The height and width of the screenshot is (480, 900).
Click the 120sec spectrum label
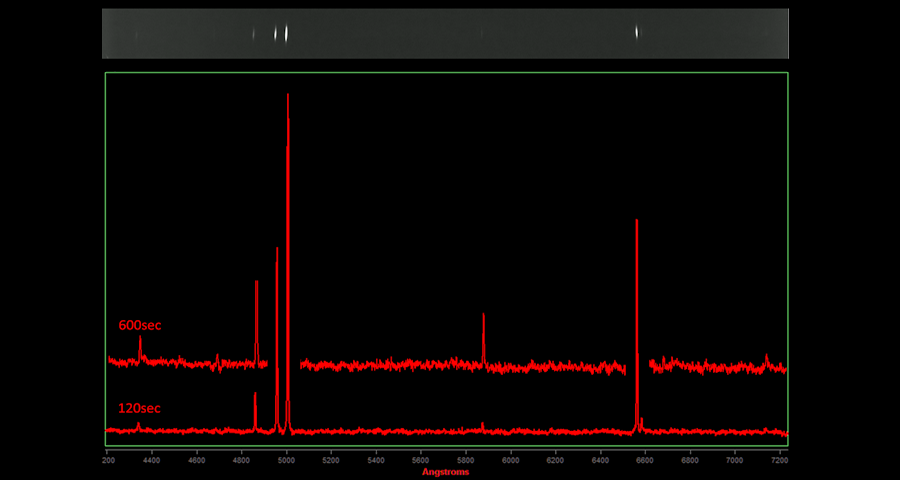coord(139,408)
